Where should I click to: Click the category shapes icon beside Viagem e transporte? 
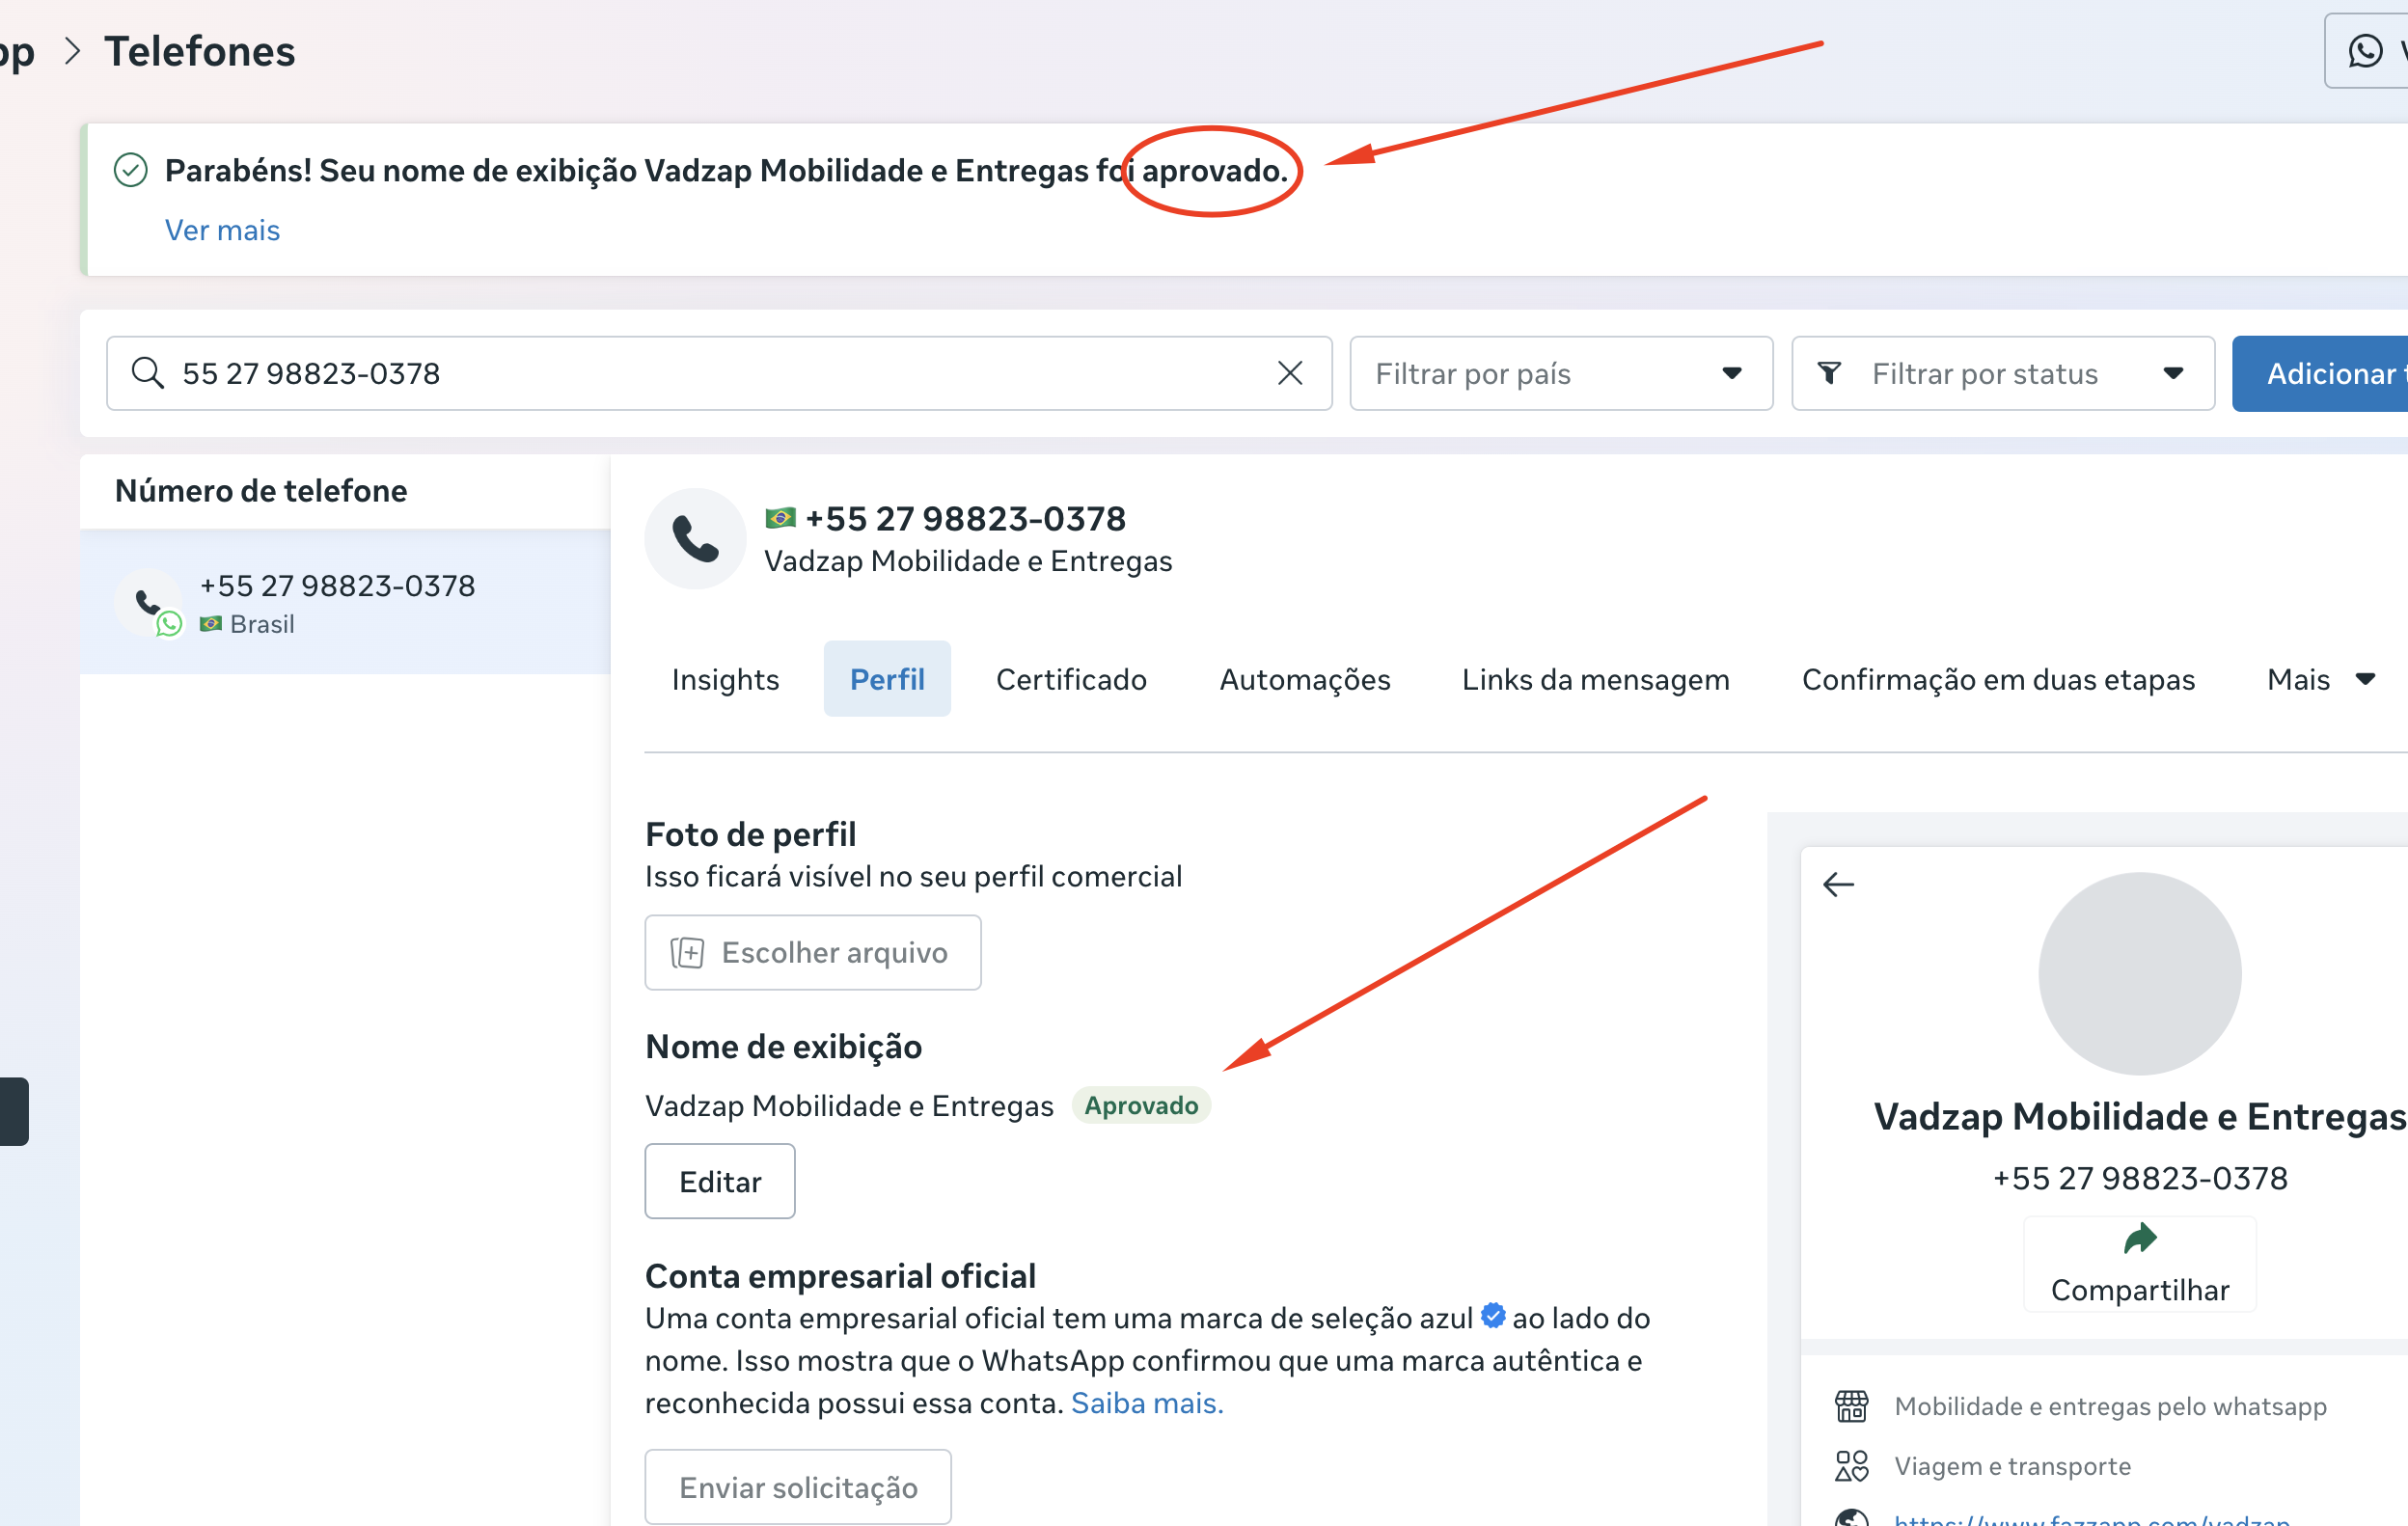[1851, 1466]
